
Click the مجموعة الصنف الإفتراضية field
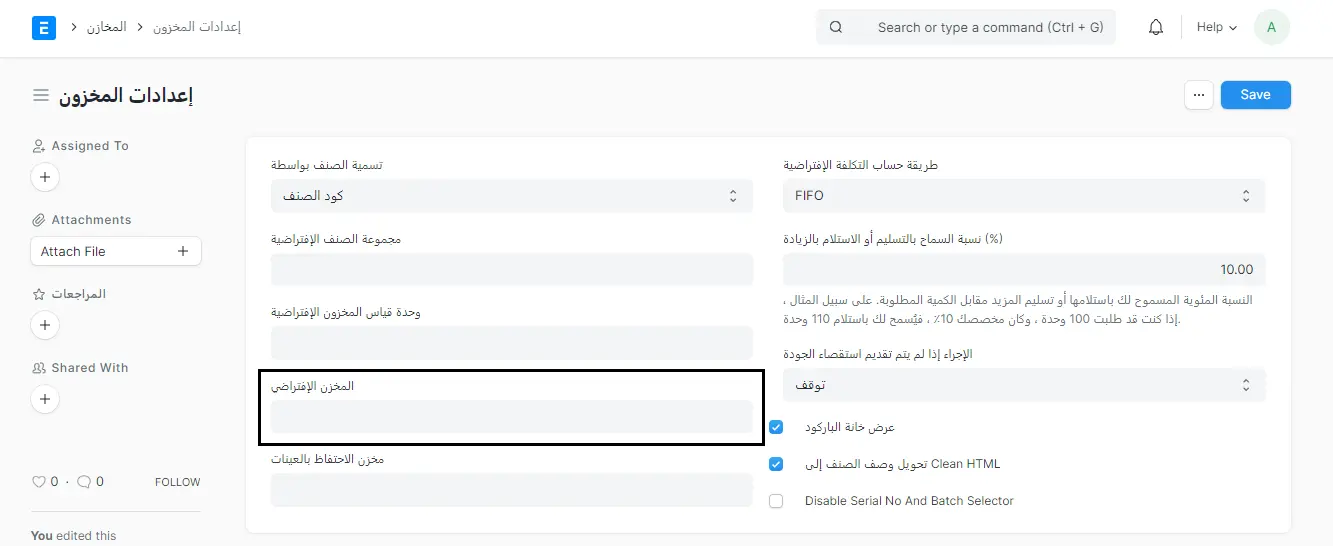(x=511, y=269)
